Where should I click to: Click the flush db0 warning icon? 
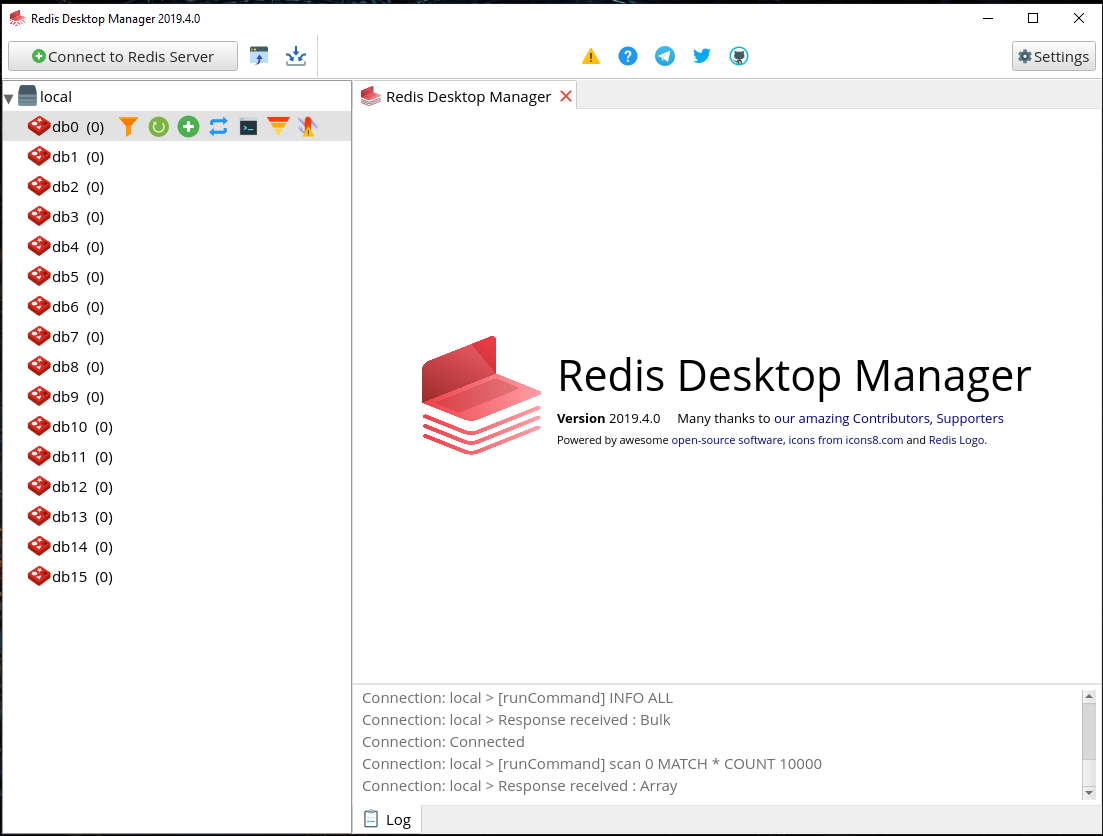[x=308, y=127]
